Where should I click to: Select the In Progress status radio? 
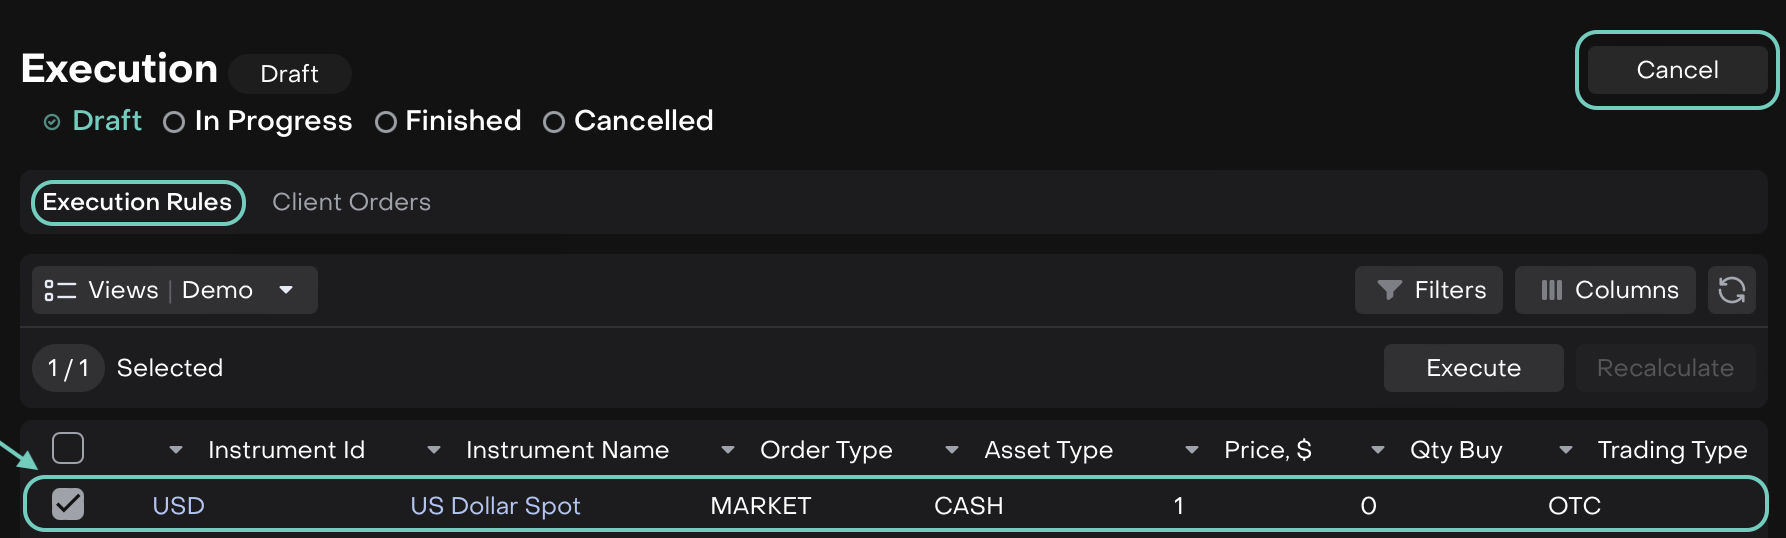click(x=174, y=122)
